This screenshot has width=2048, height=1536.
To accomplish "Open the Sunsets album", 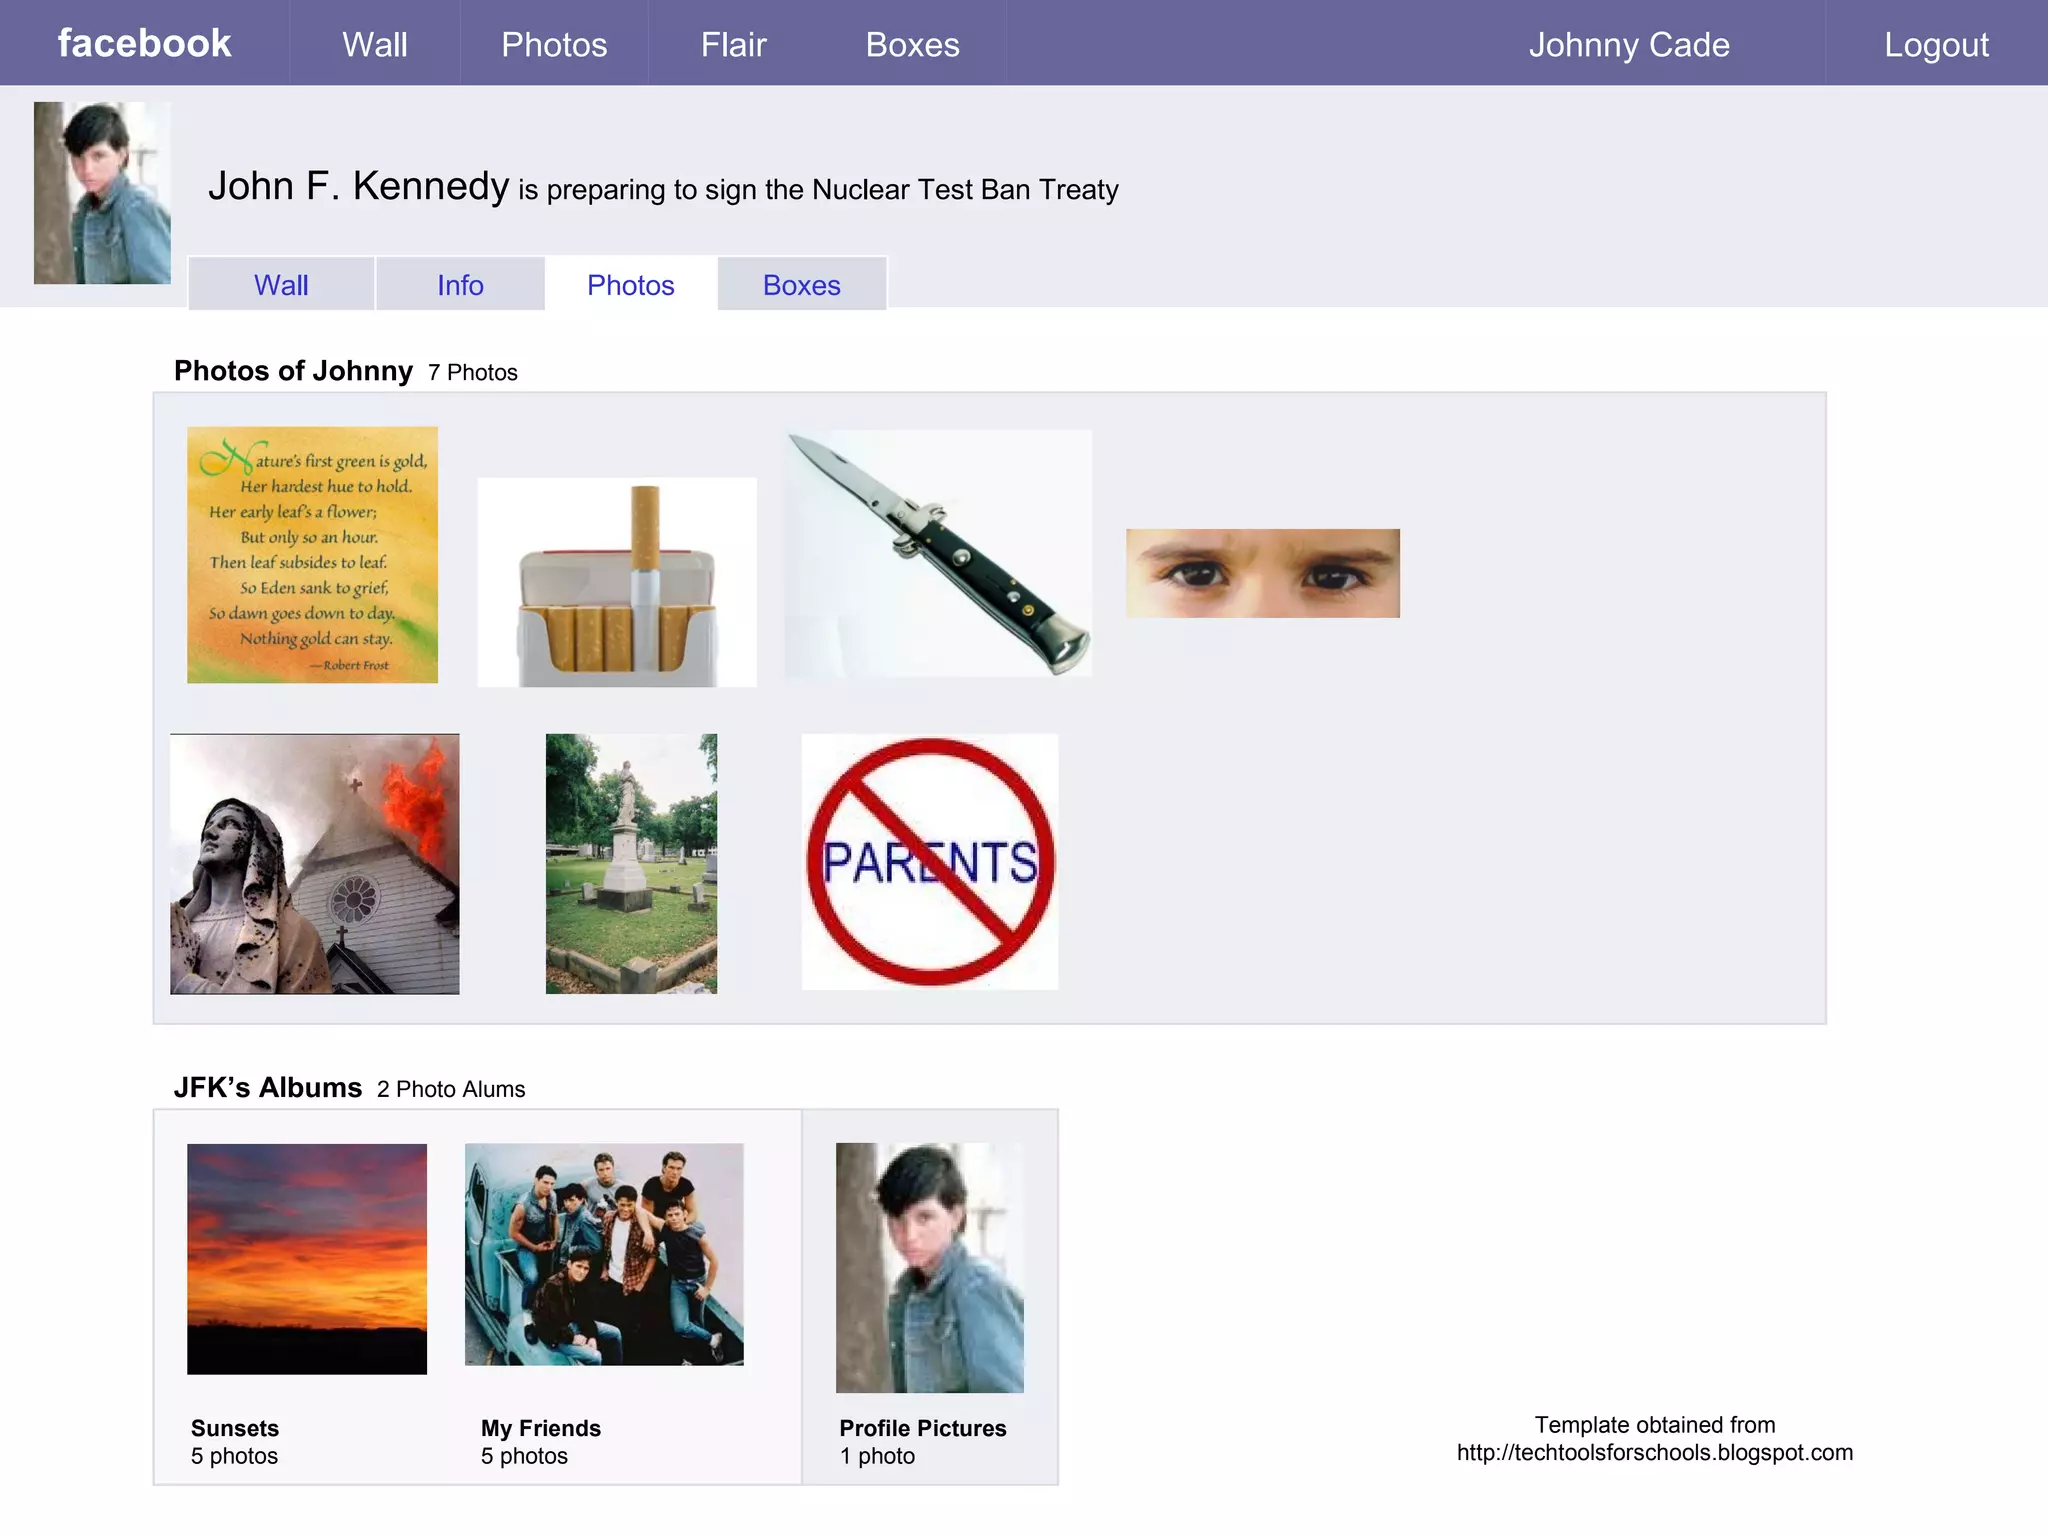I will (x=306, y=1258).
